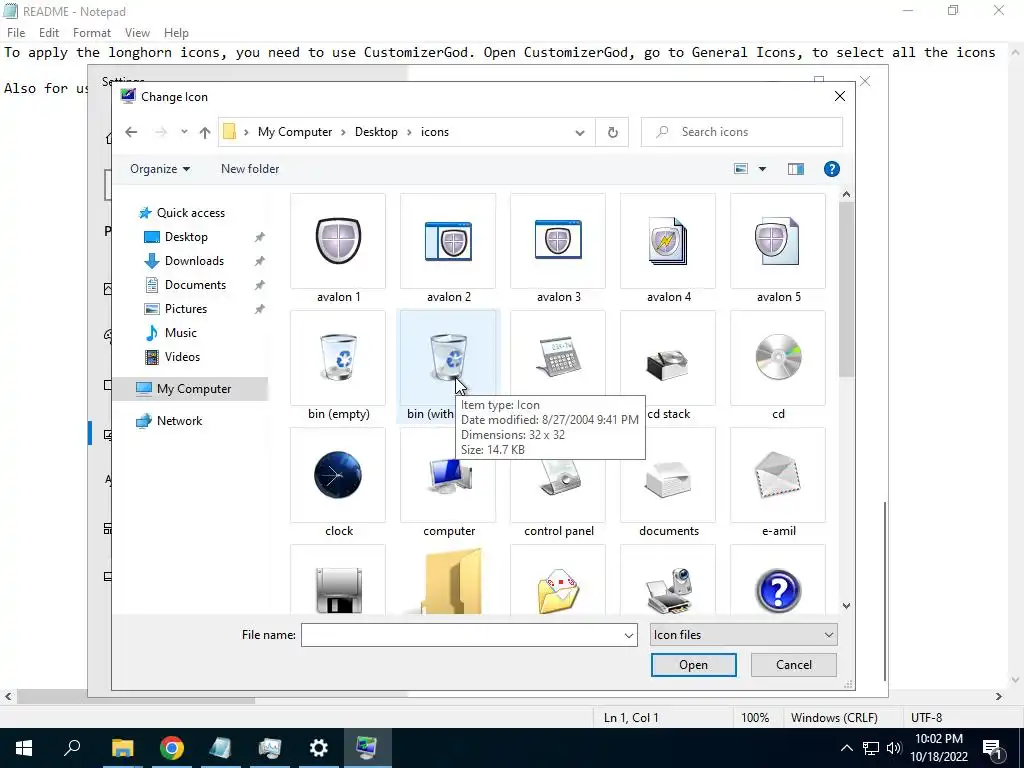
Task: Open Settings gear on the taskbar
Action: click(319, 748)
